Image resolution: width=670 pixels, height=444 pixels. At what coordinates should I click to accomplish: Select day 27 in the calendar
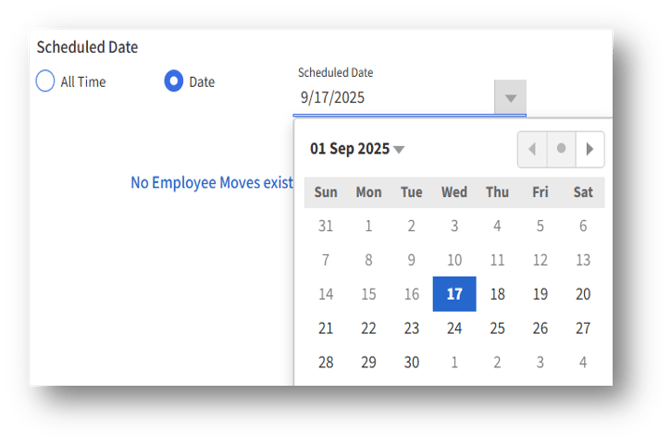point(583,328)
